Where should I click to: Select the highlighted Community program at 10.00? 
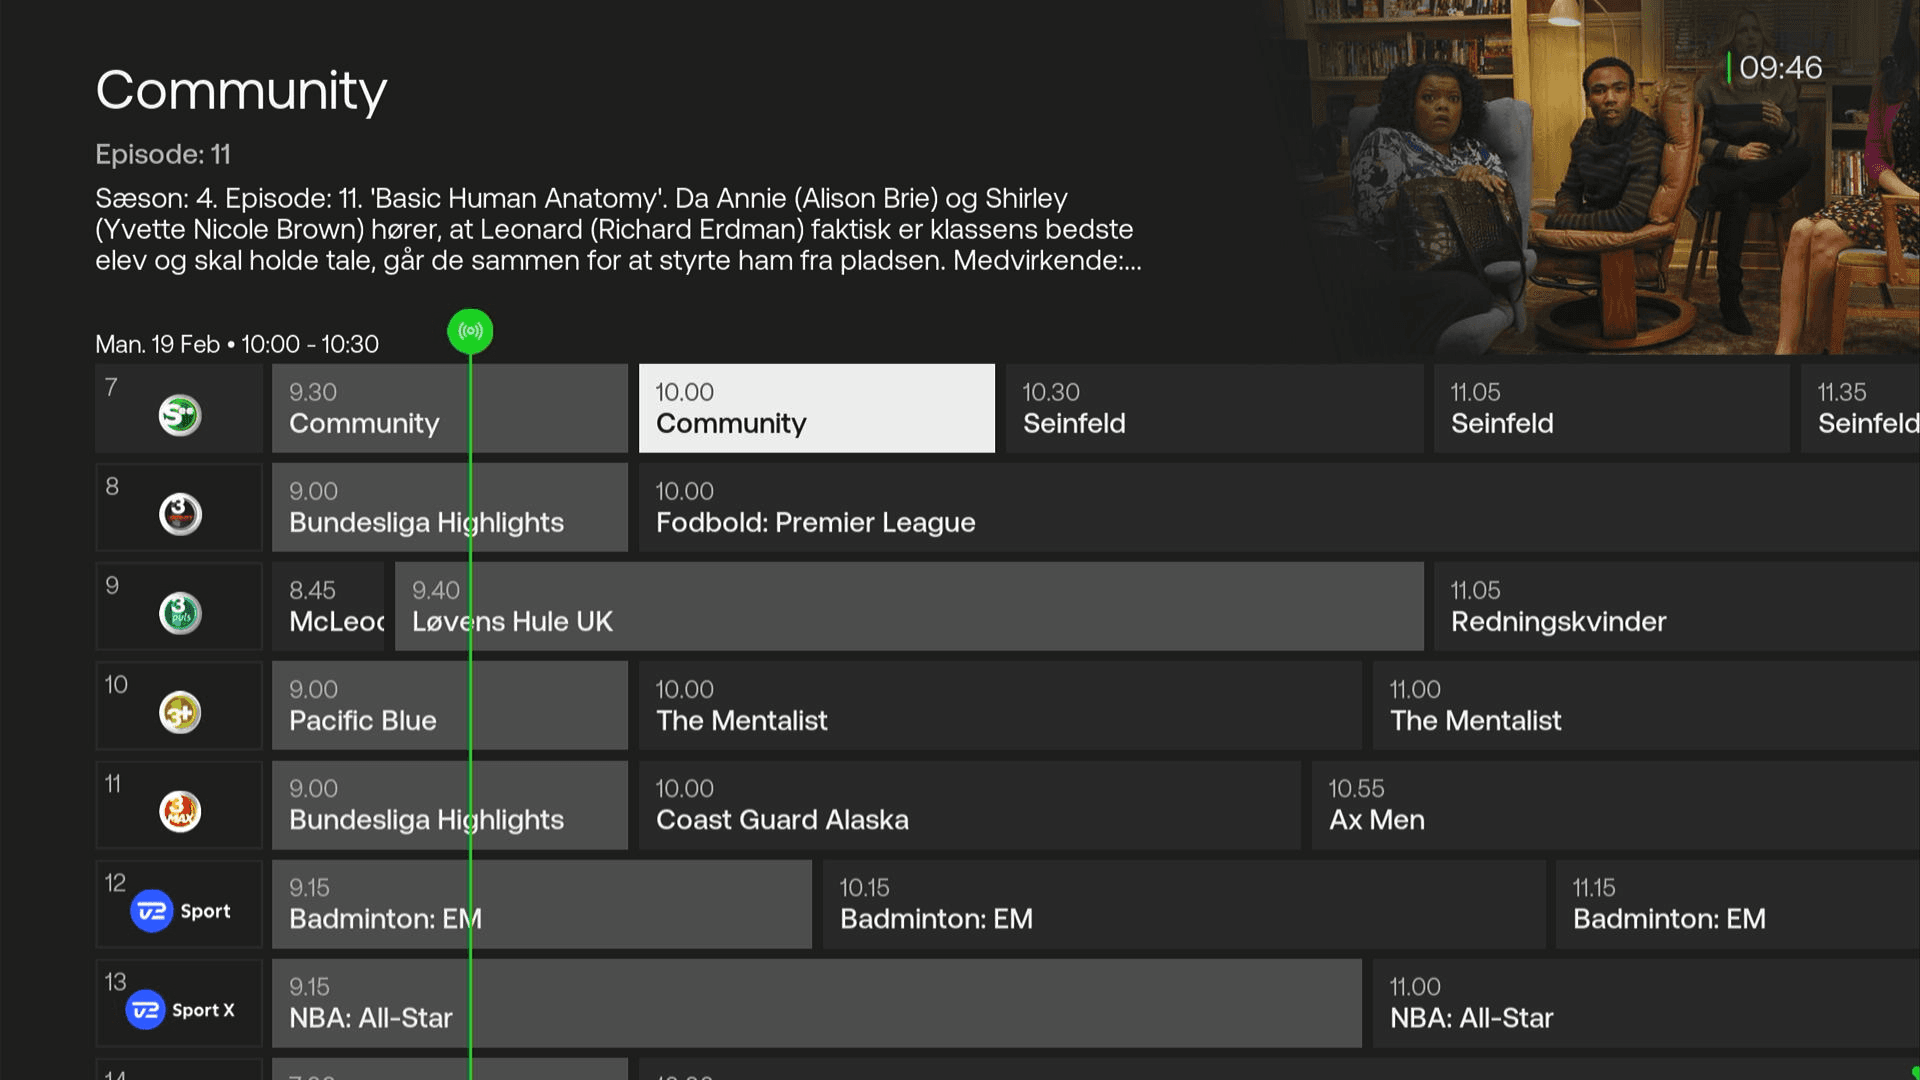pos(816,408)
